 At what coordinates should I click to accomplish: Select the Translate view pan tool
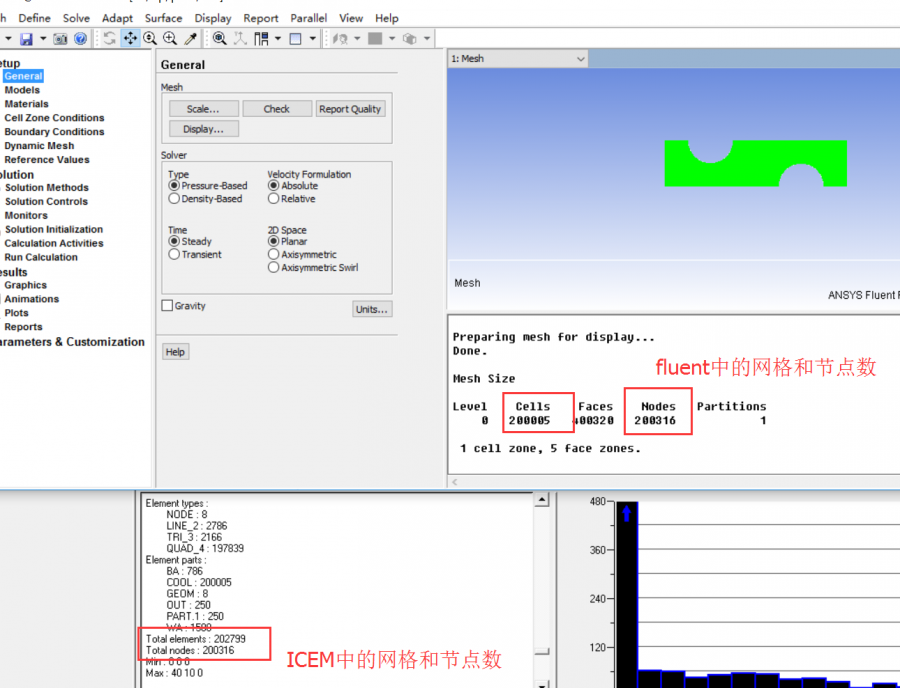pos(130,39)
